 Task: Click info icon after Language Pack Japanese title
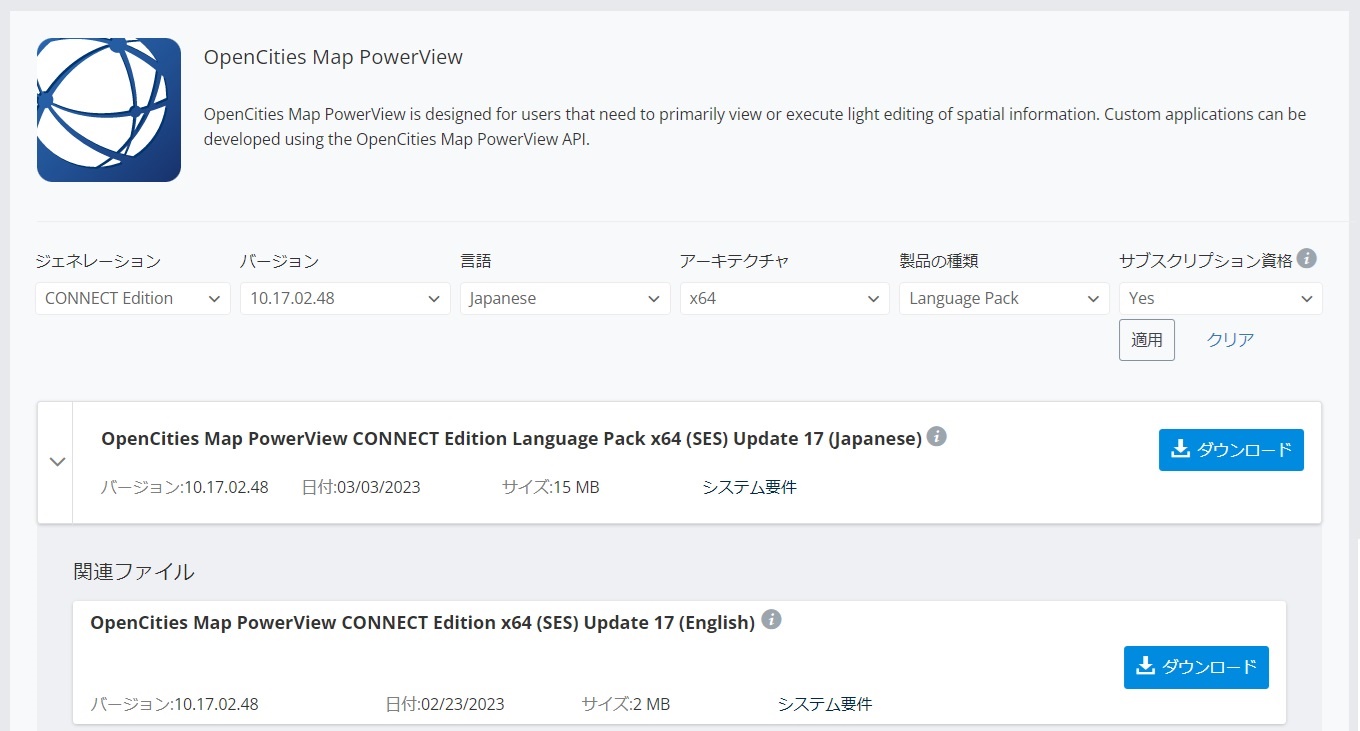pos(936,436)
